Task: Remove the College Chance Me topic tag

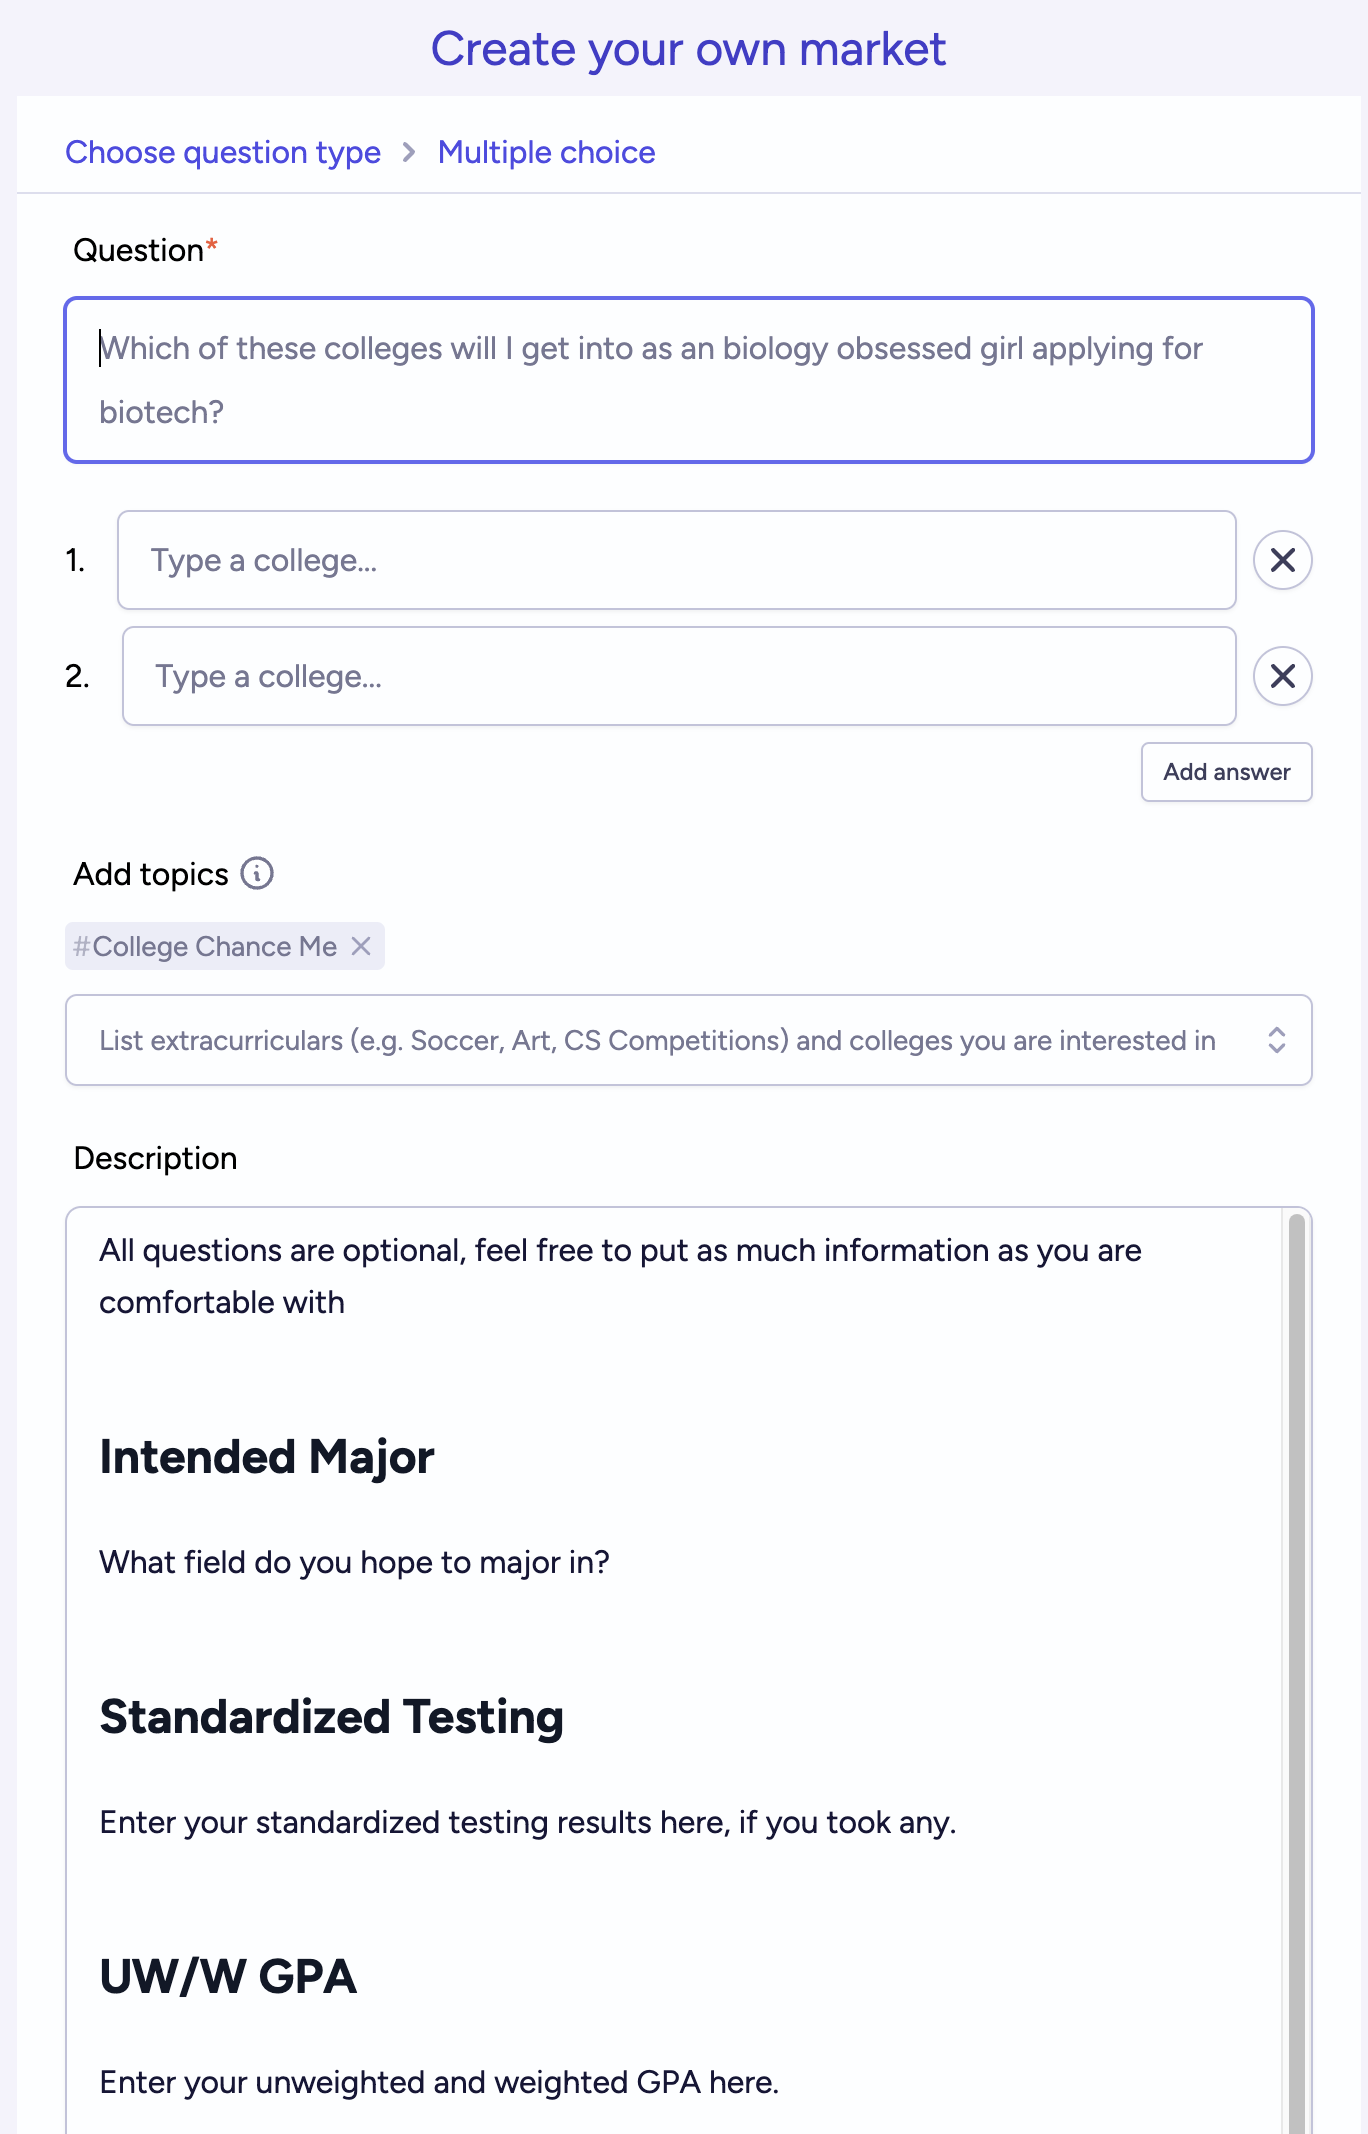Action: pos(361,946)
